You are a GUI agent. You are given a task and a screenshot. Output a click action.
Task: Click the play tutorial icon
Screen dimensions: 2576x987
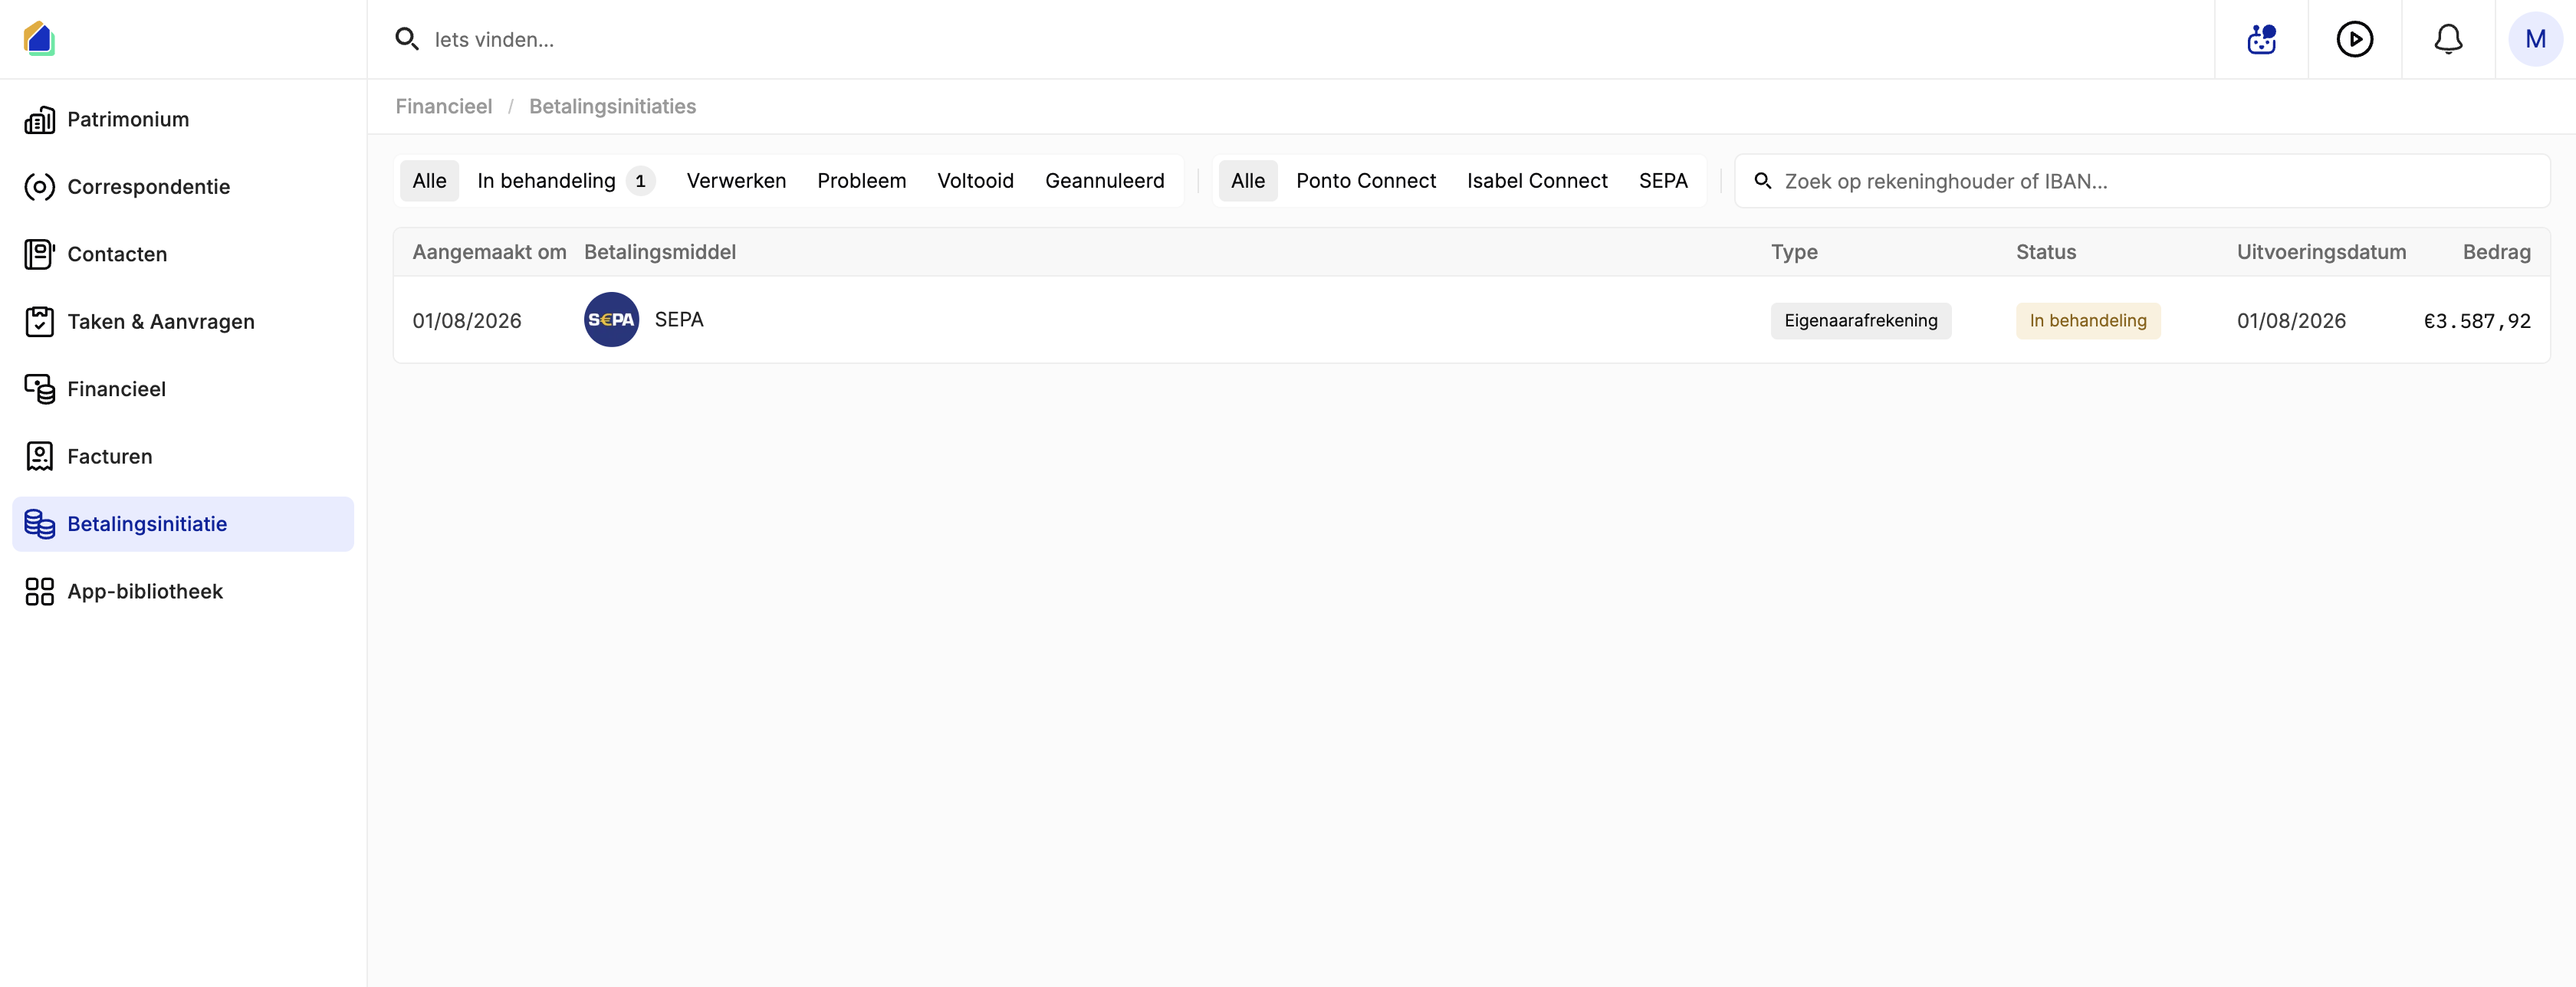2354,39
